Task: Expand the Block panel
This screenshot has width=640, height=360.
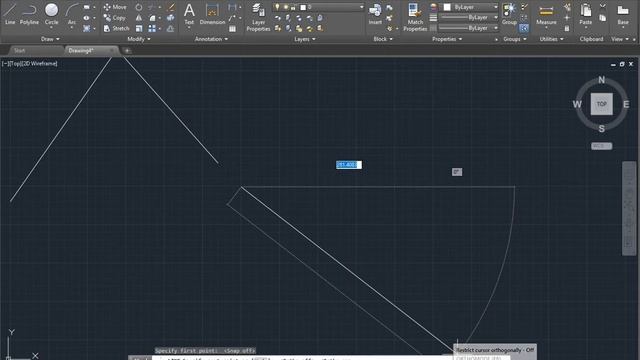Action: coord(383,39)
